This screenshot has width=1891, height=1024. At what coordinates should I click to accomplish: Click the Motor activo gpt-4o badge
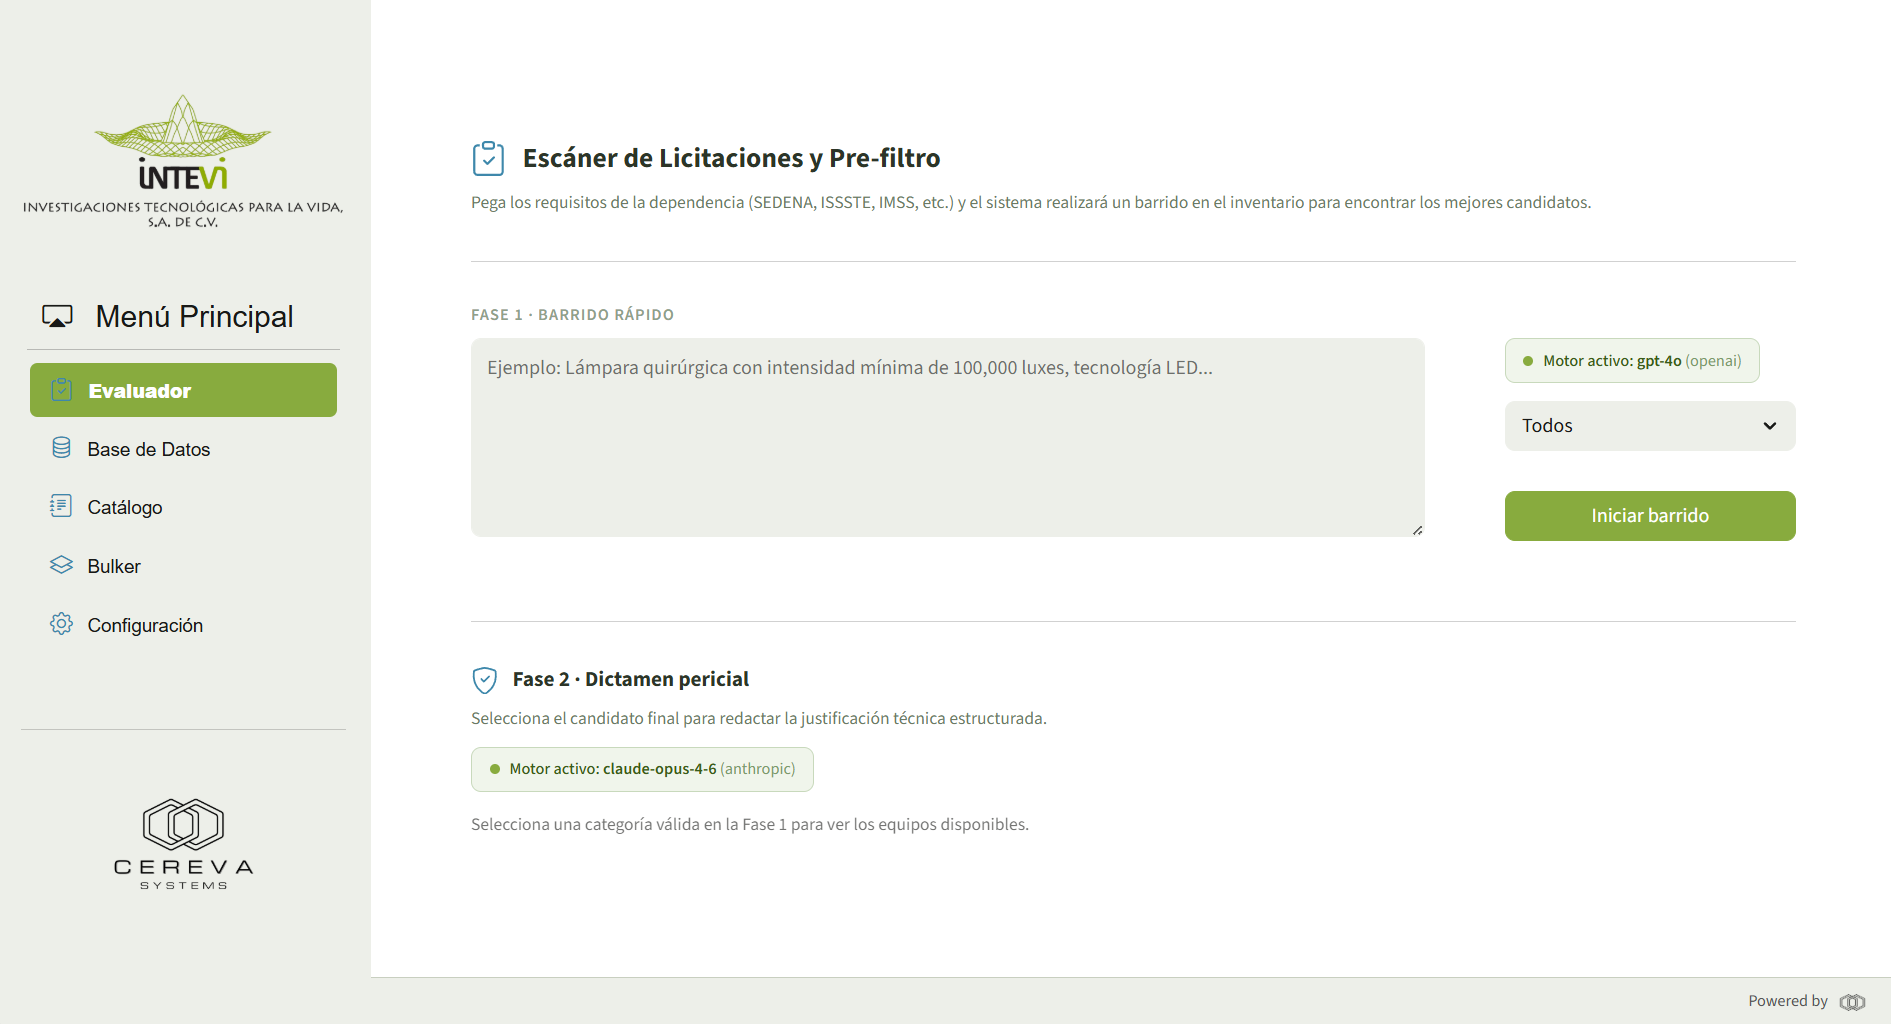coord(1632,361)
